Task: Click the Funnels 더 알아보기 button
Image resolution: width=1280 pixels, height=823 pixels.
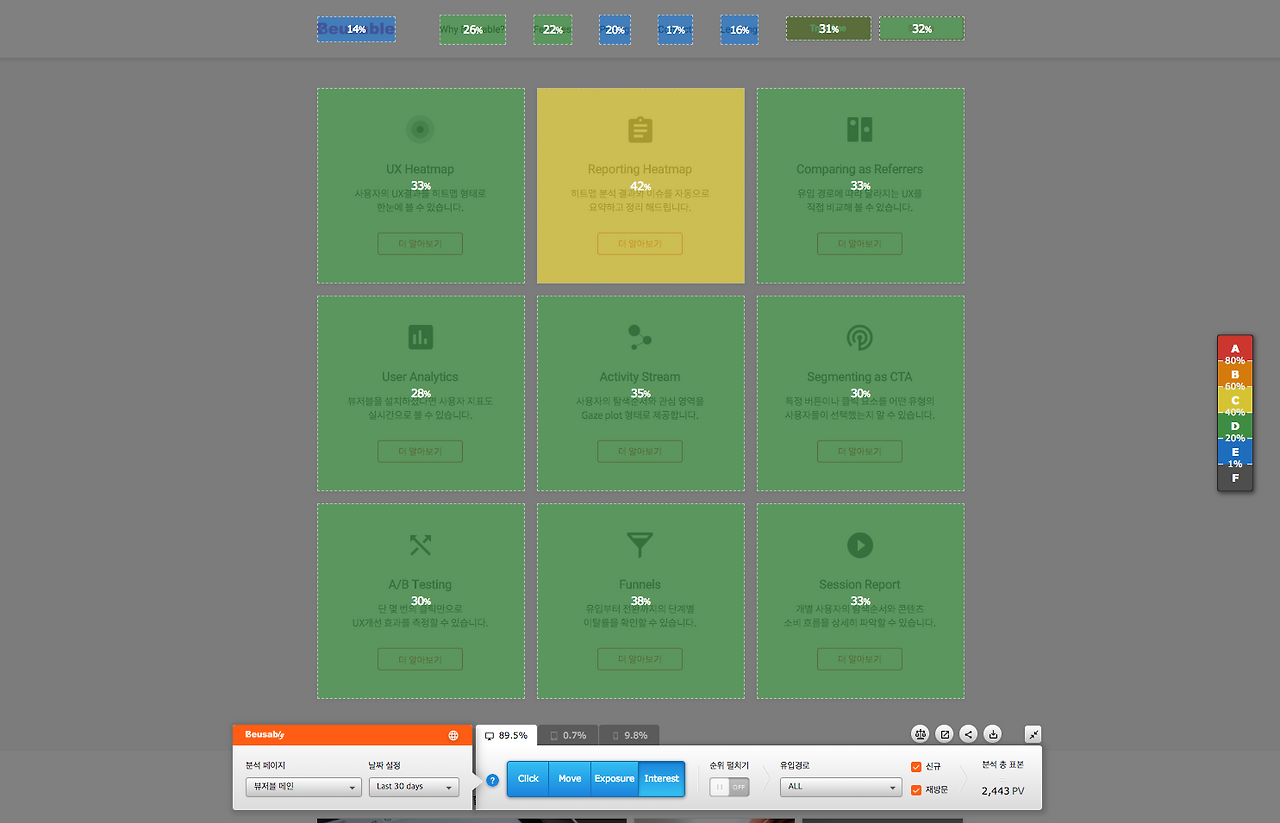Action: 640,659
